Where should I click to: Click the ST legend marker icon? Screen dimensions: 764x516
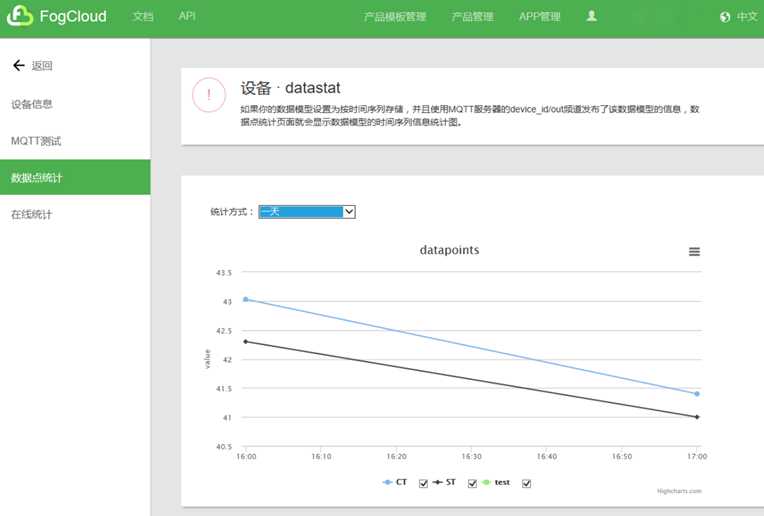coord(438,482)
